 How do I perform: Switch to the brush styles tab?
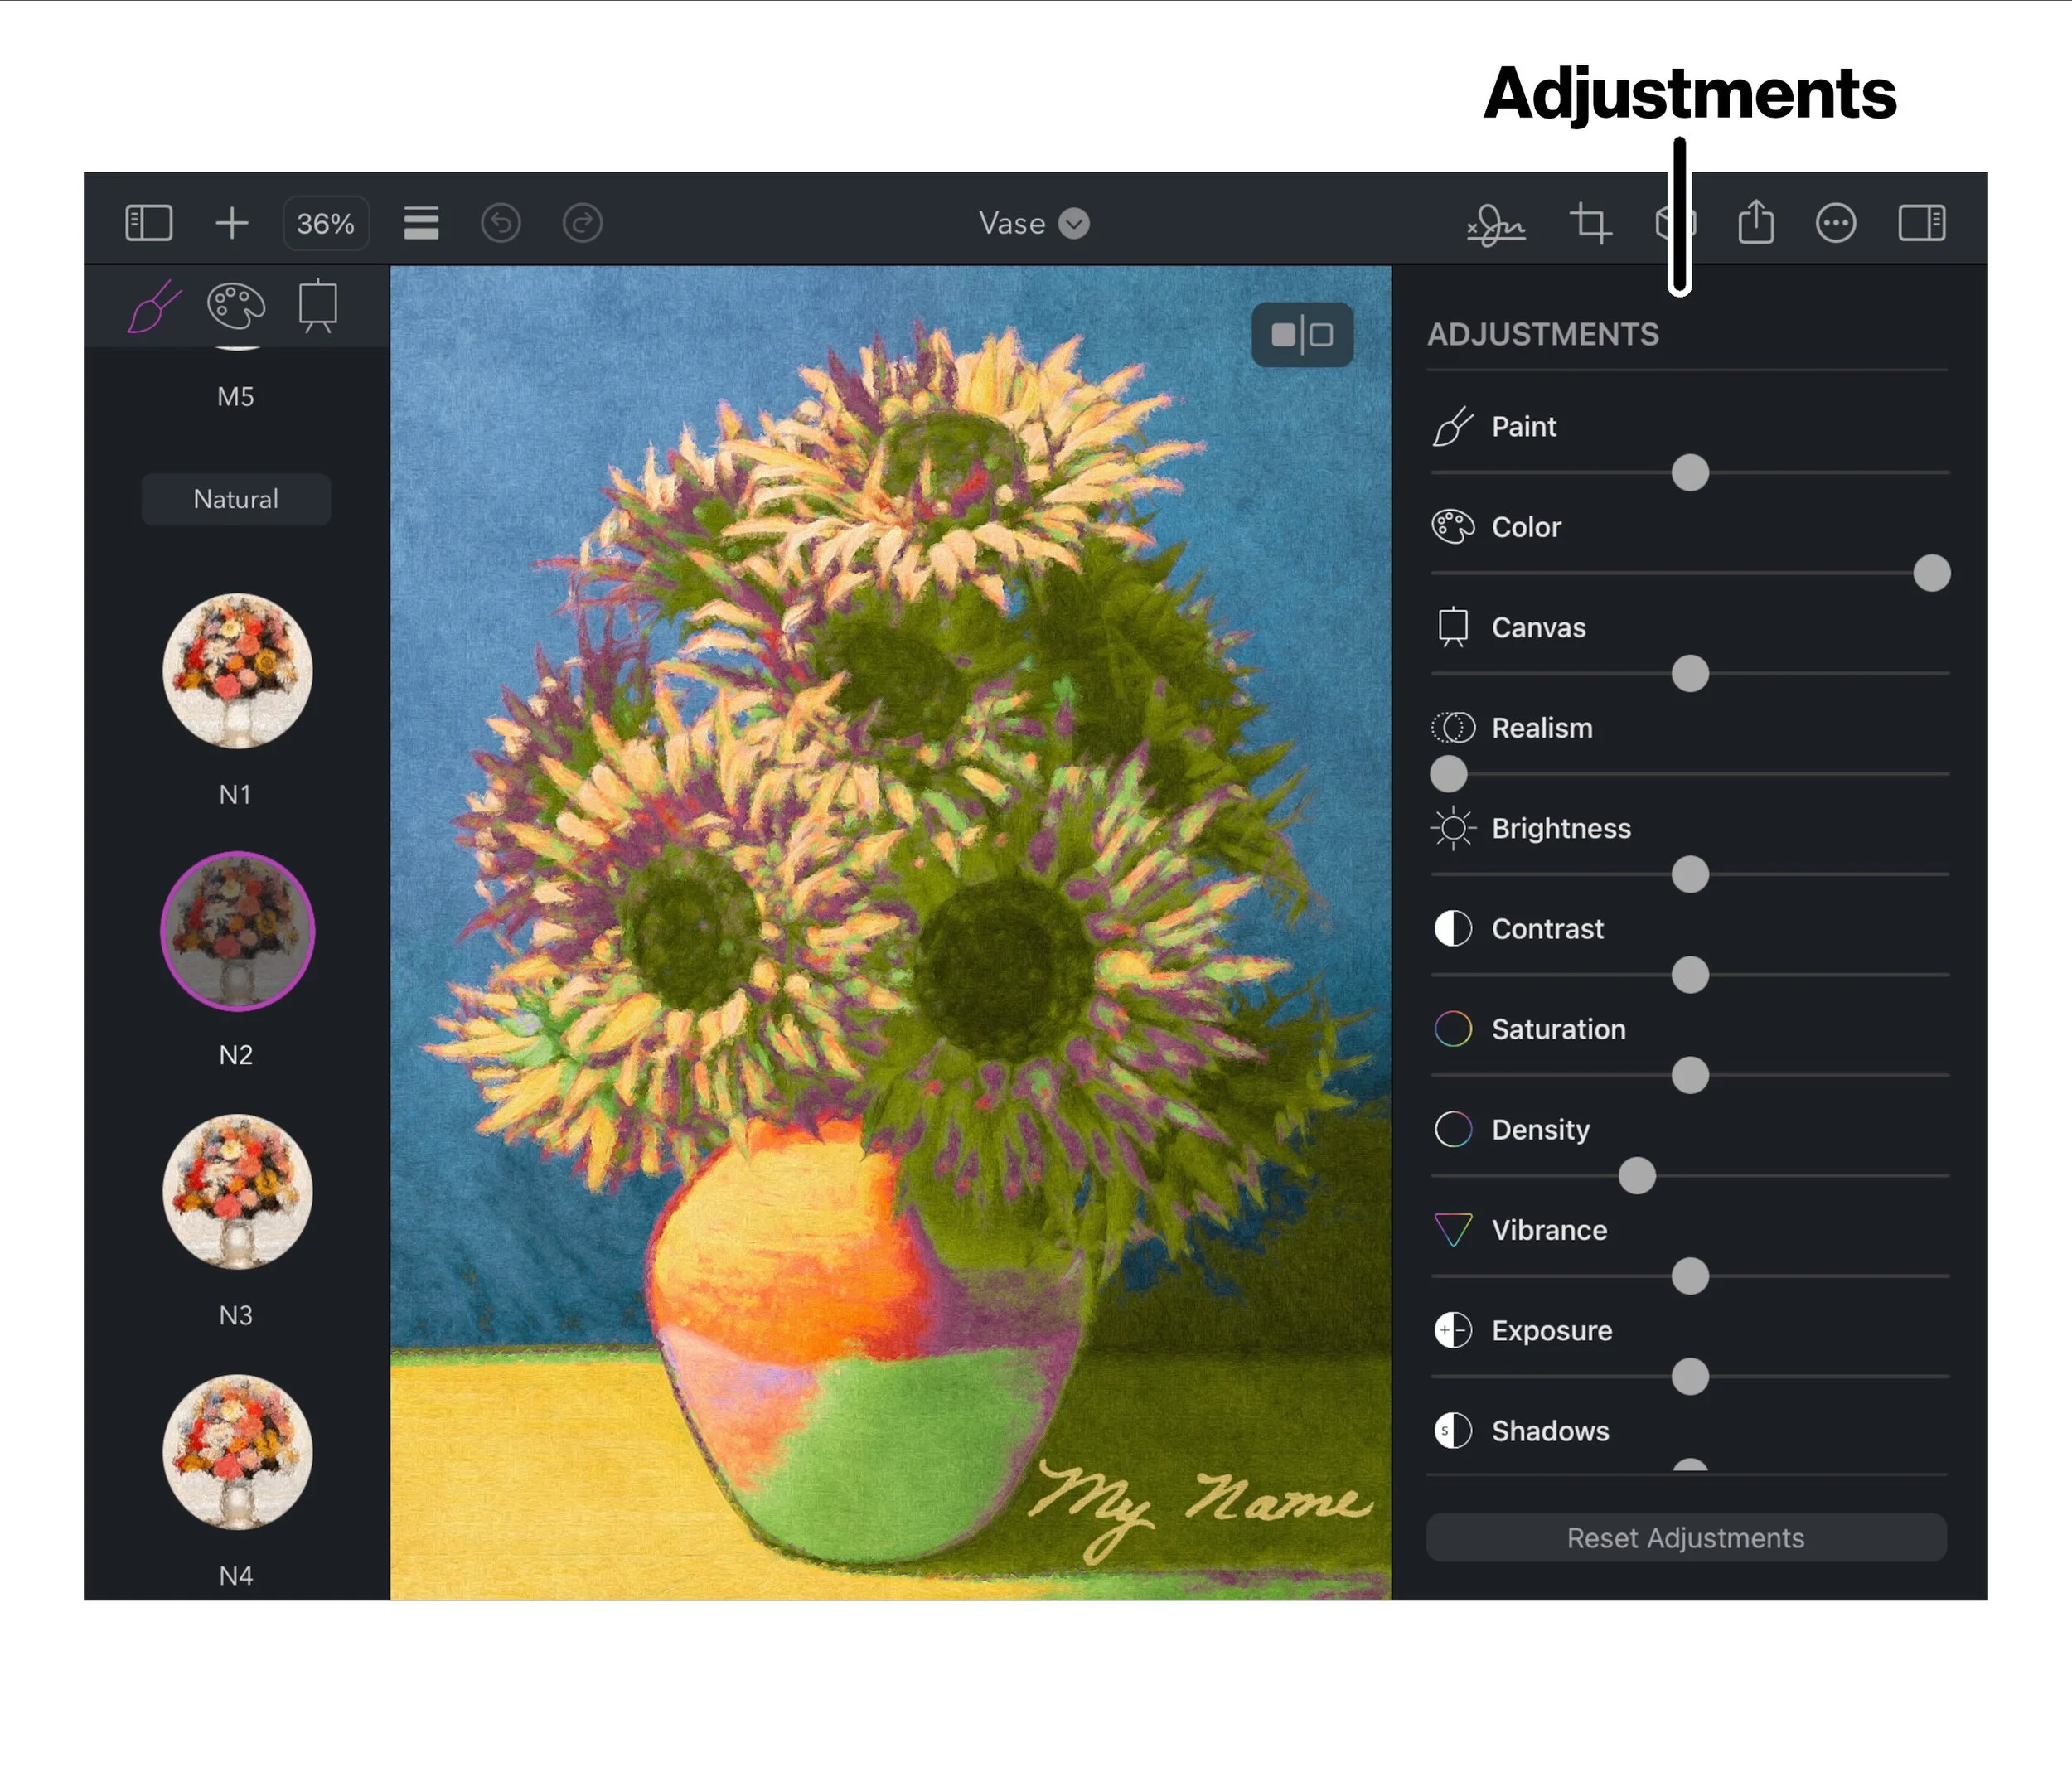154,306
